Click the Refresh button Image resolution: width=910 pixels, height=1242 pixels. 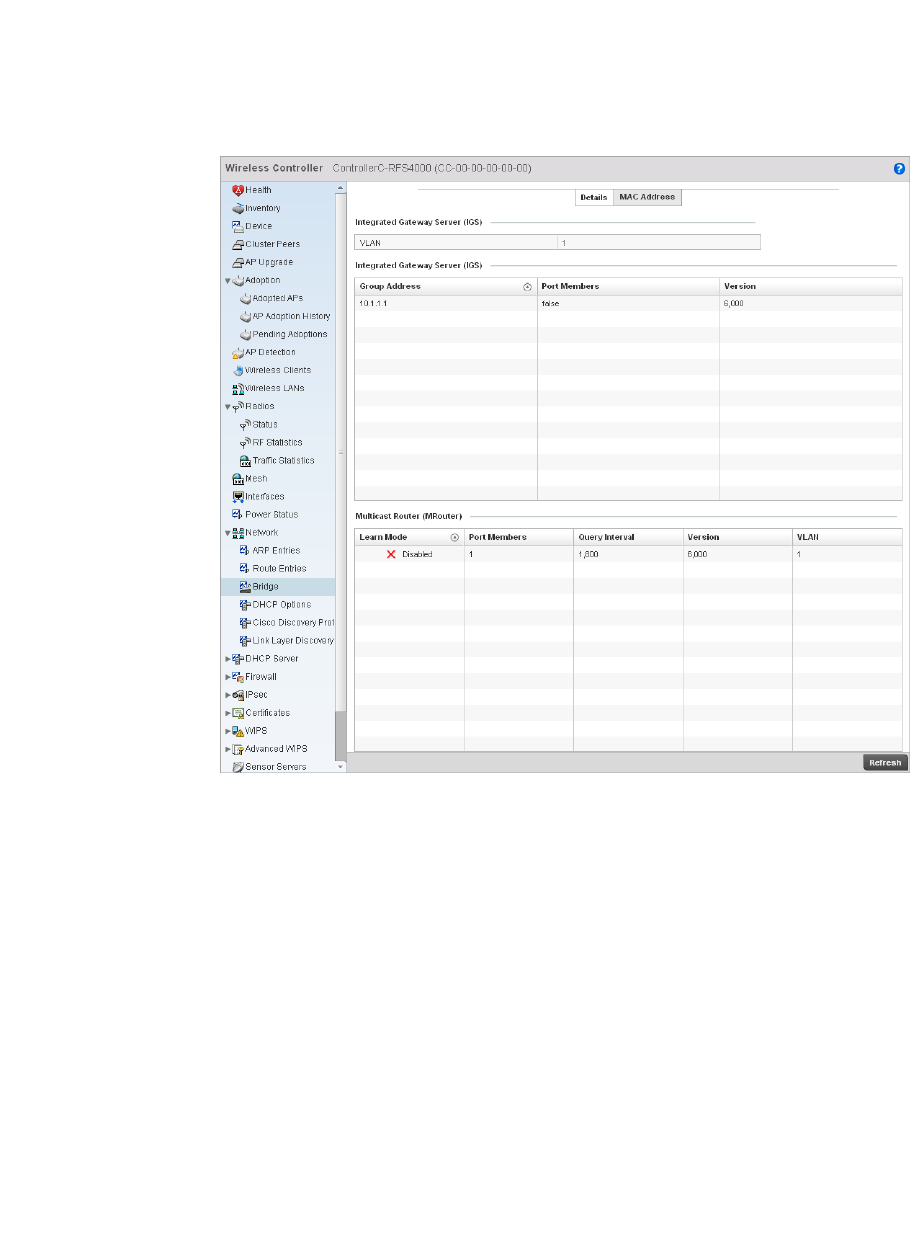[885, 763]
